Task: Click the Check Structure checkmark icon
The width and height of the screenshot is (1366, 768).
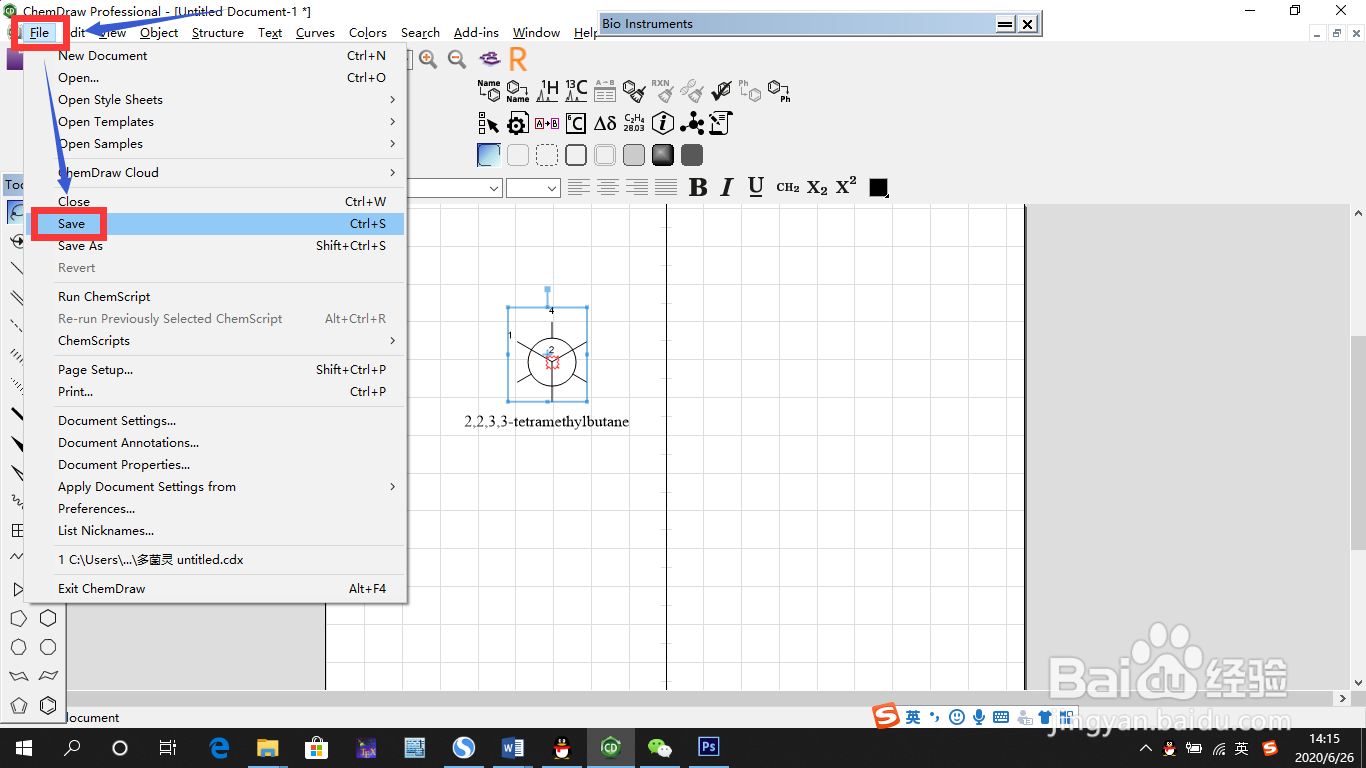Action: (x=721, y=91)
